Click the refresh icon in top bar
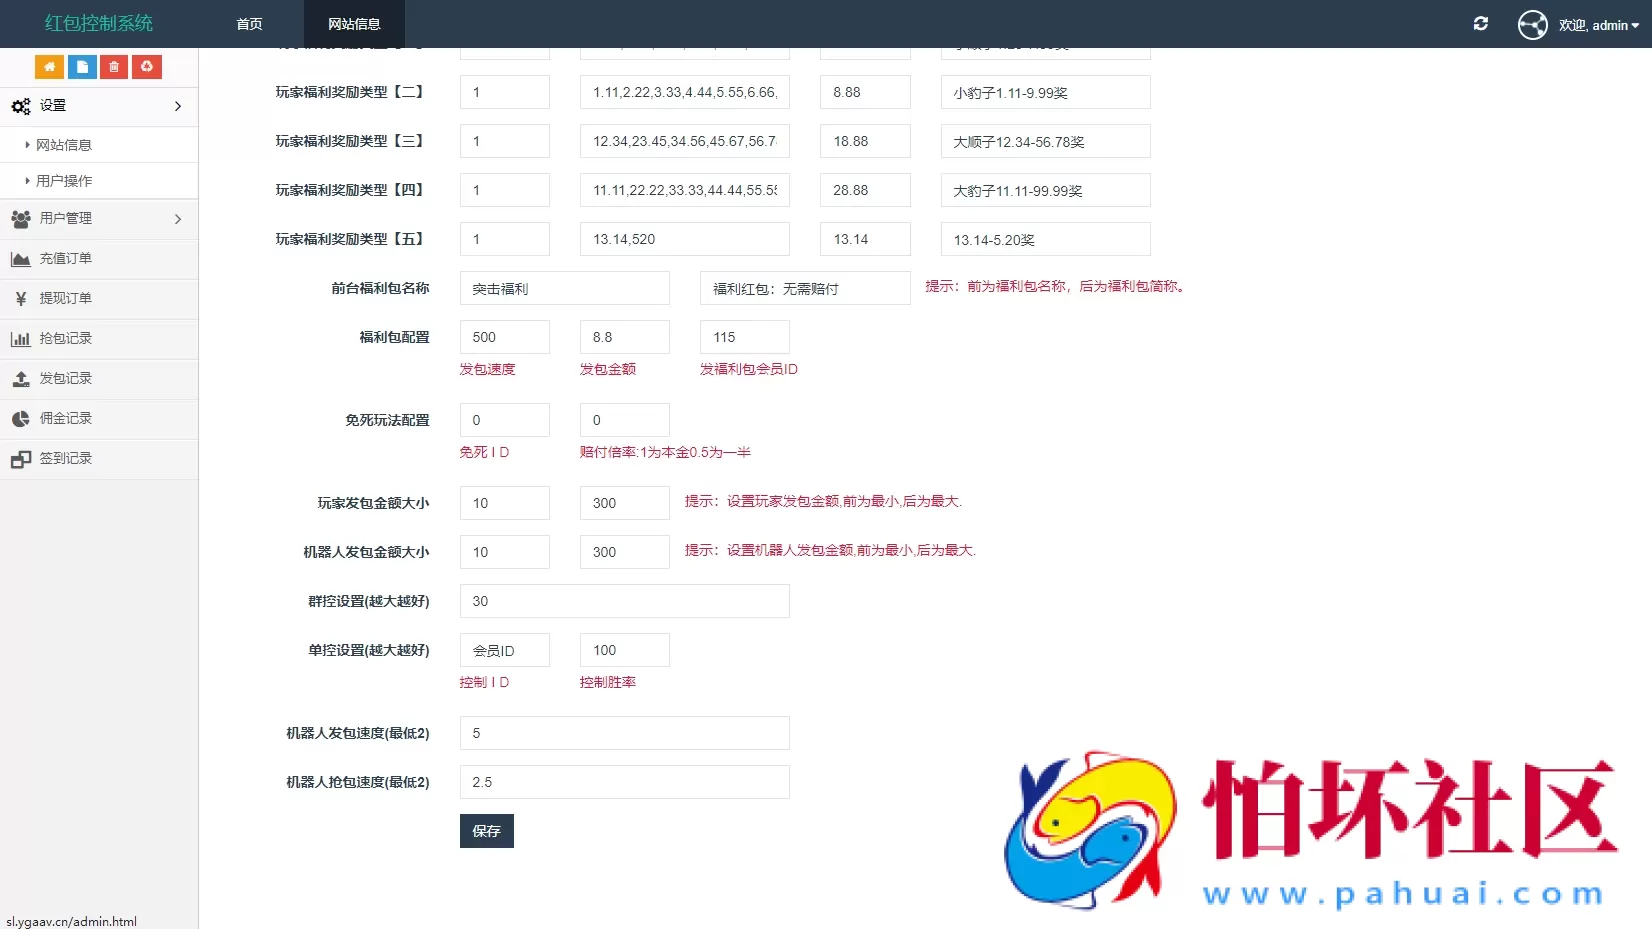 pyautogui.click(x=1481, y=23)
